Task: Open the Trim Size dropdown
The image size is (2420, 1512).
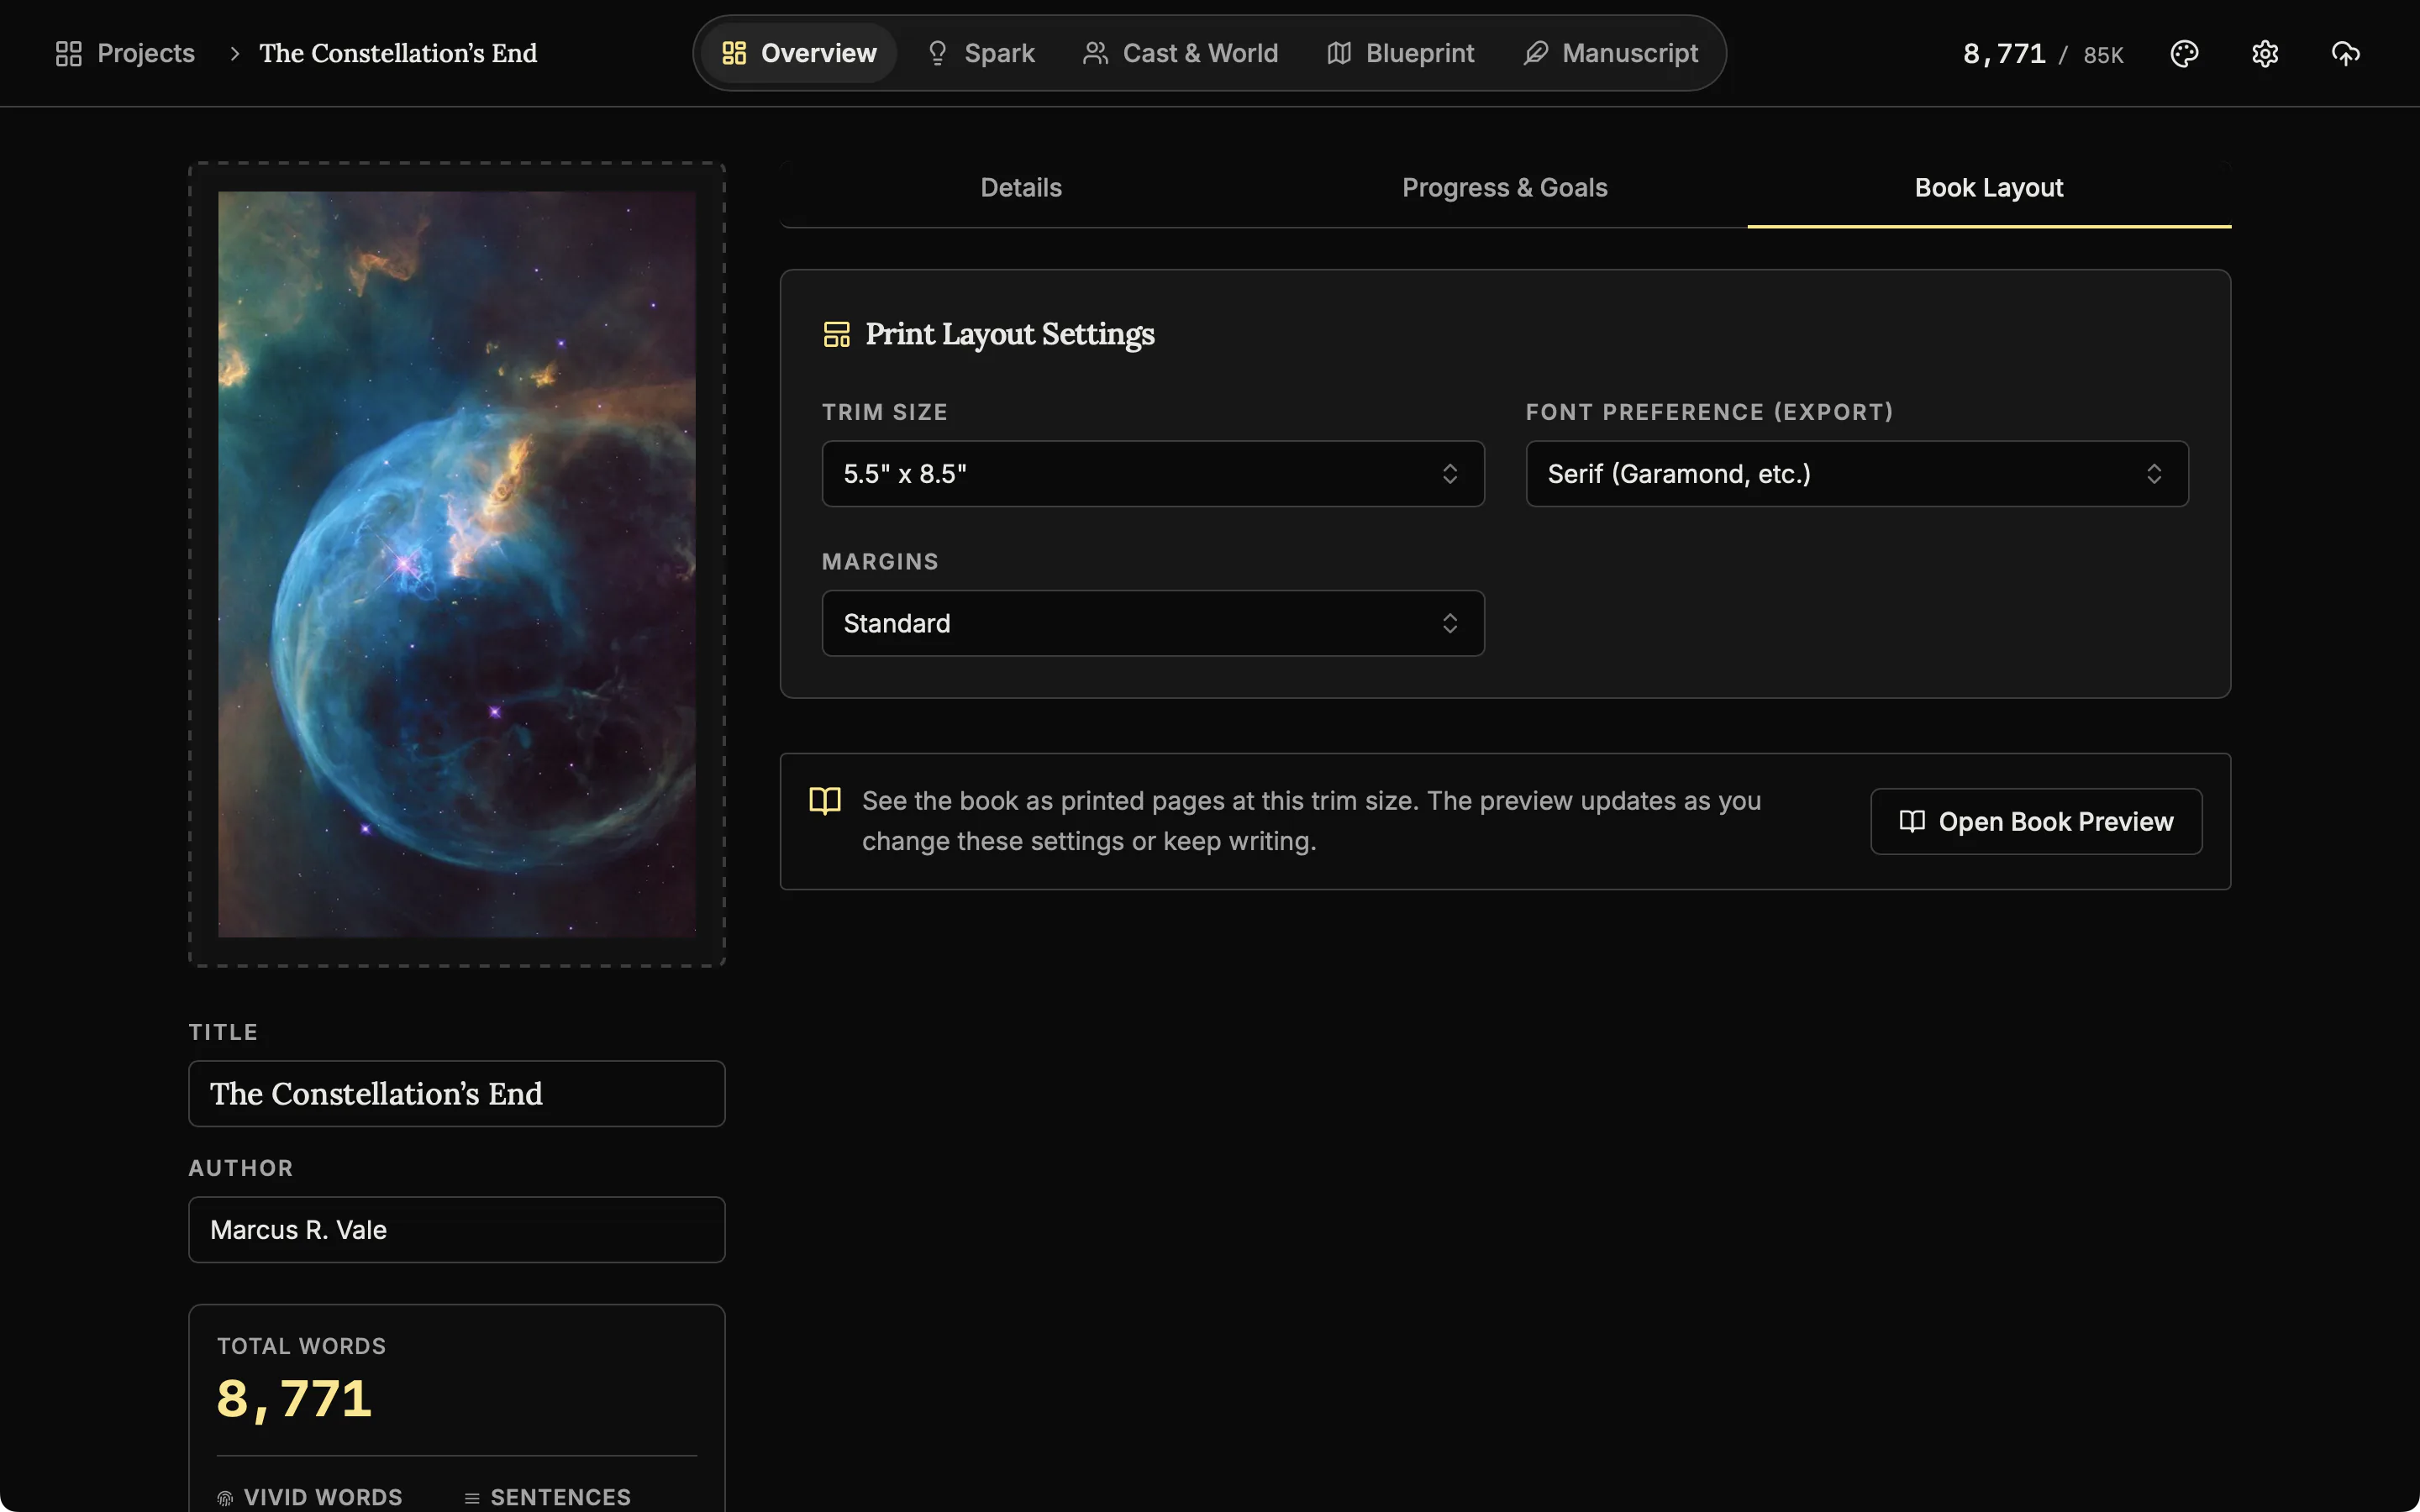Action: [x=1153, y=474]
